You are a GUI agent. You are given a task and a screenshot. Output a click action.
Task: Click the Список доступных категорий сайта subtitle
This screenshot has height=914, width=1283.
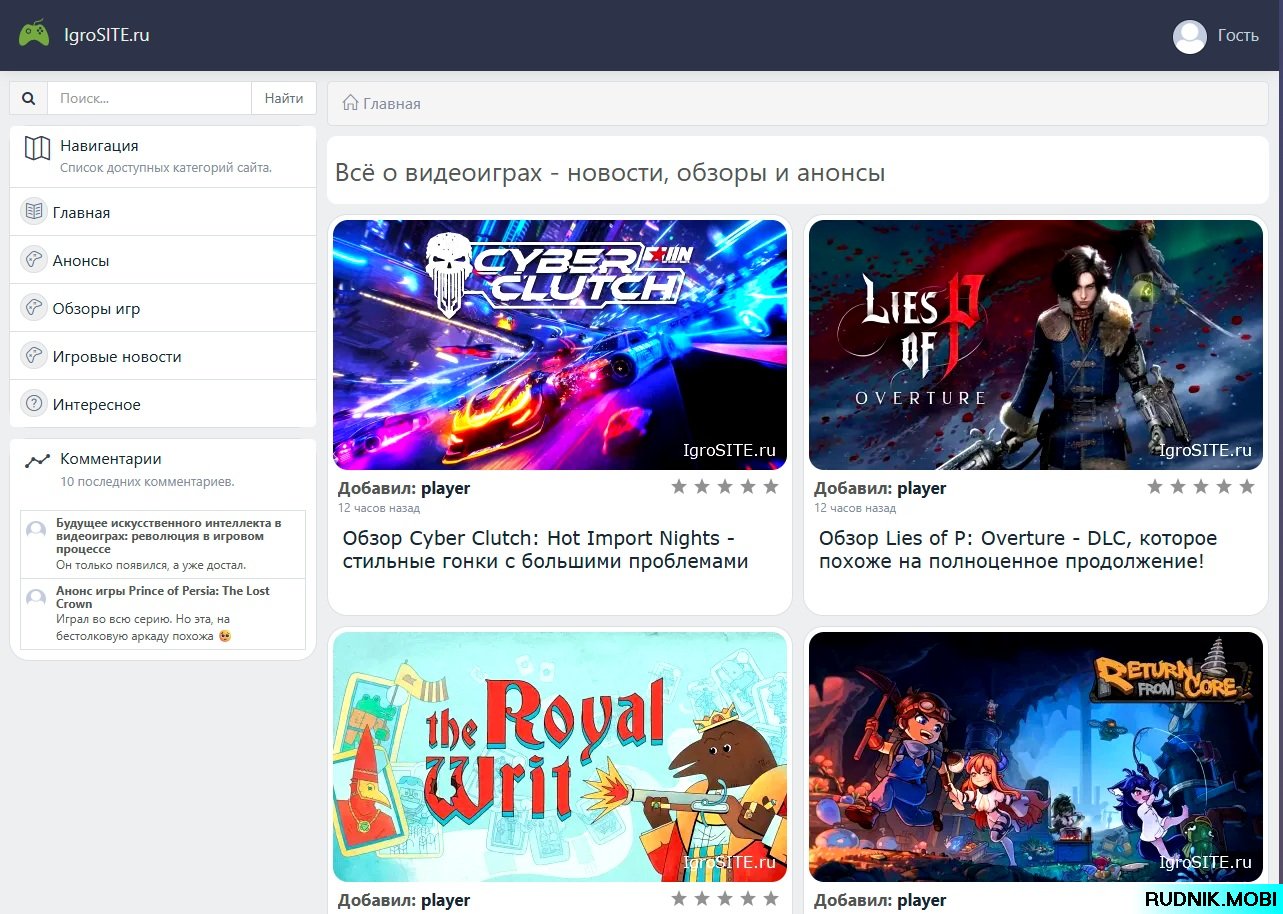tap(166, 168)
